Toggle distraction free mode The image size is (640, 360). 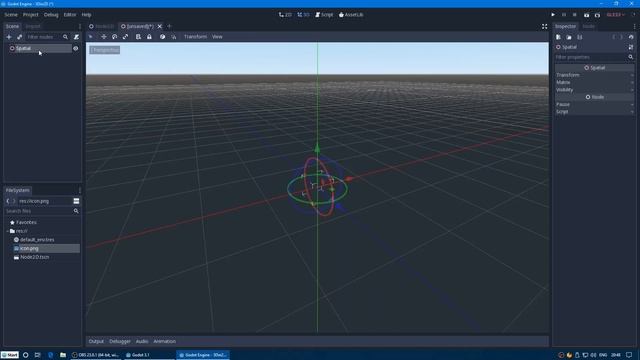point(544,26)
